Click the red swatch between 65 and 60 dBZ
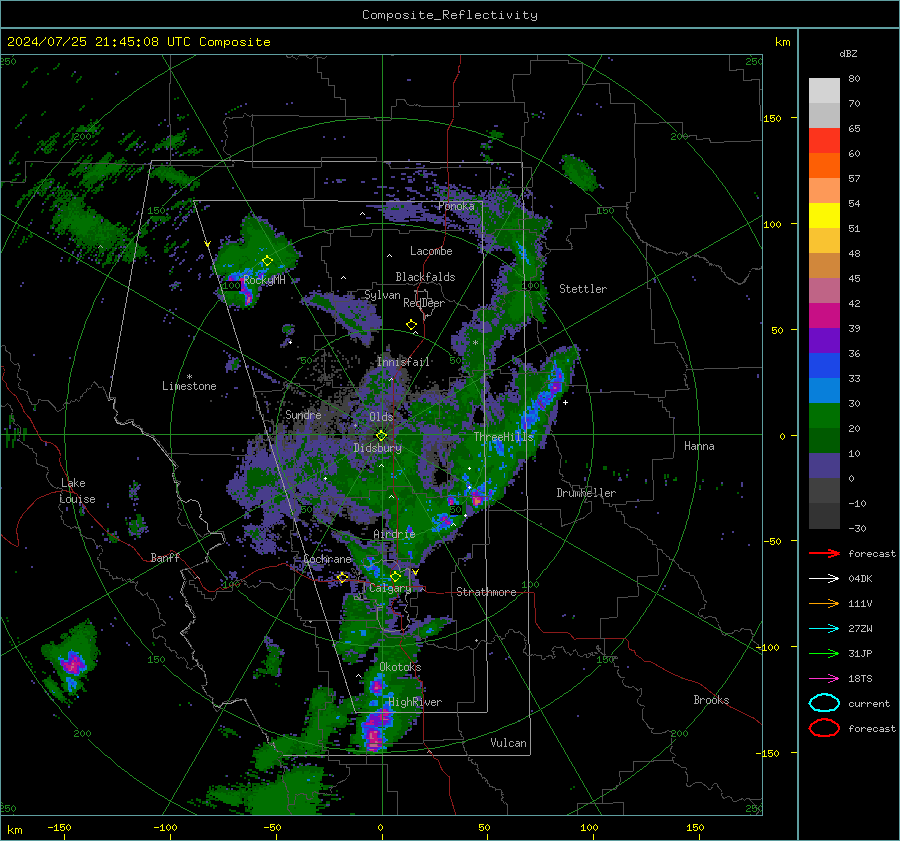This screenshot has width=900, height=841. click(824, 141)
